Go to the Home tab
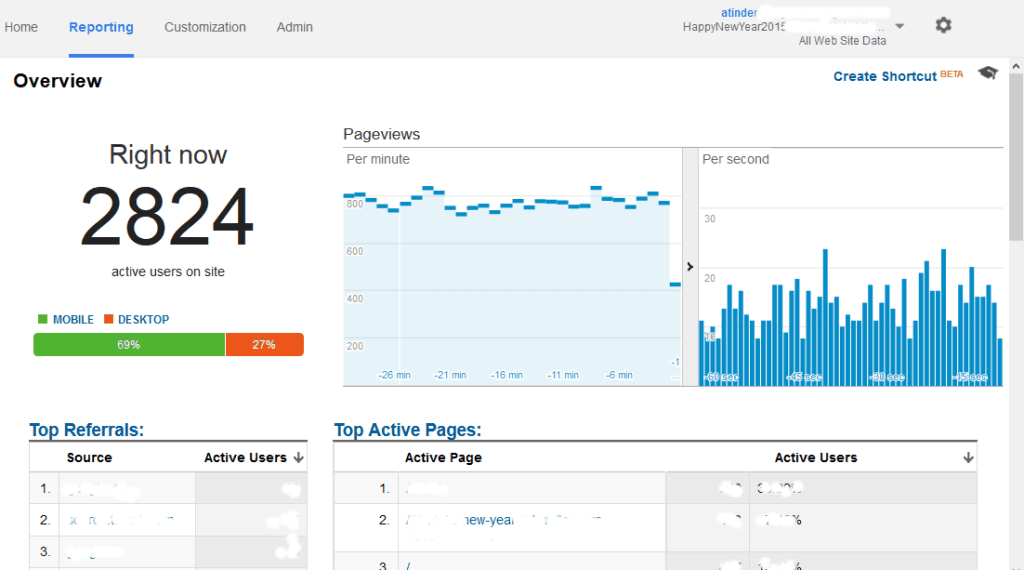Image resolution: width=1024 pixels, height=570 pixels. point(21,27)
